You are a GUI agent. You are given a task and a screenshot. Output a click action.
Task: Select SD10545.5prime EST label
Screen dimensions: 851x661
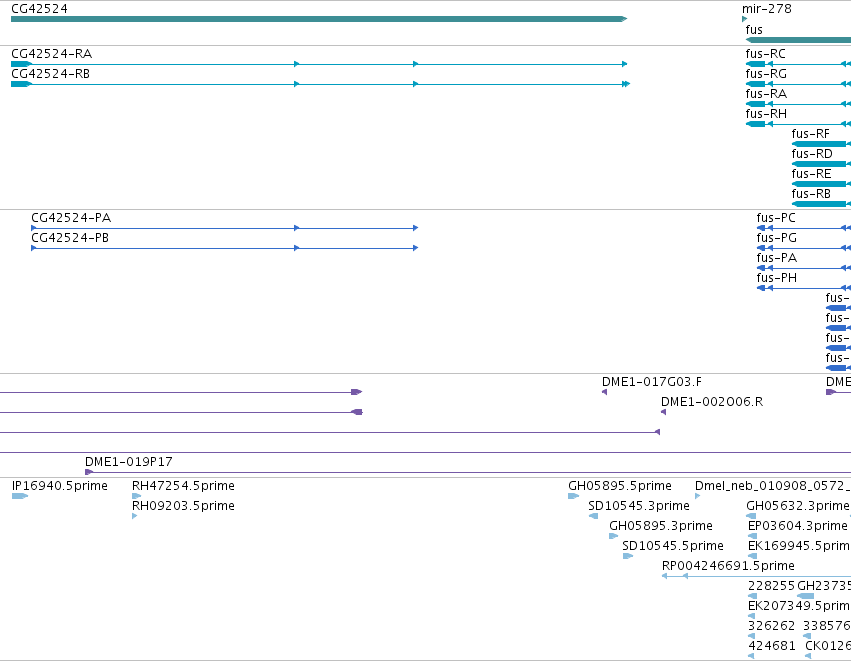672,546
